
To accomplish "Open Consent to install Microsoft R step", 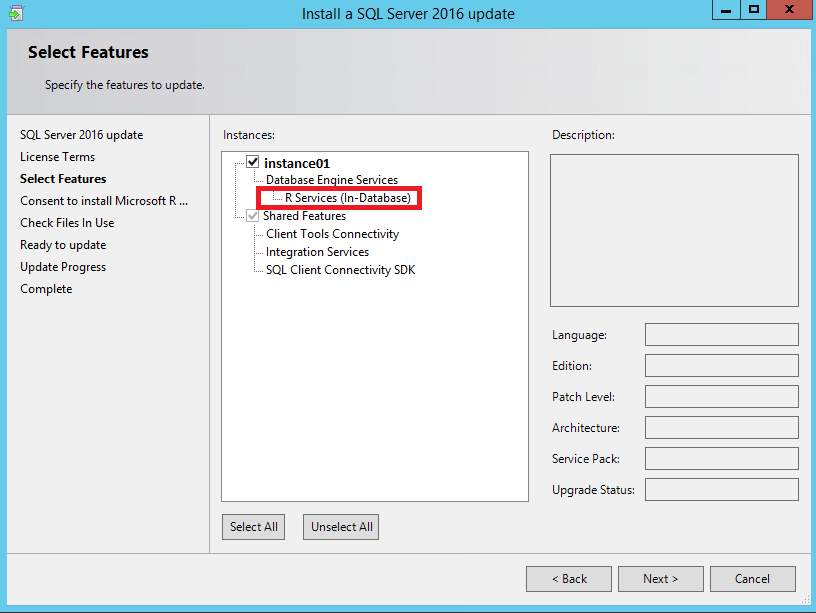I will coord(104,201).
